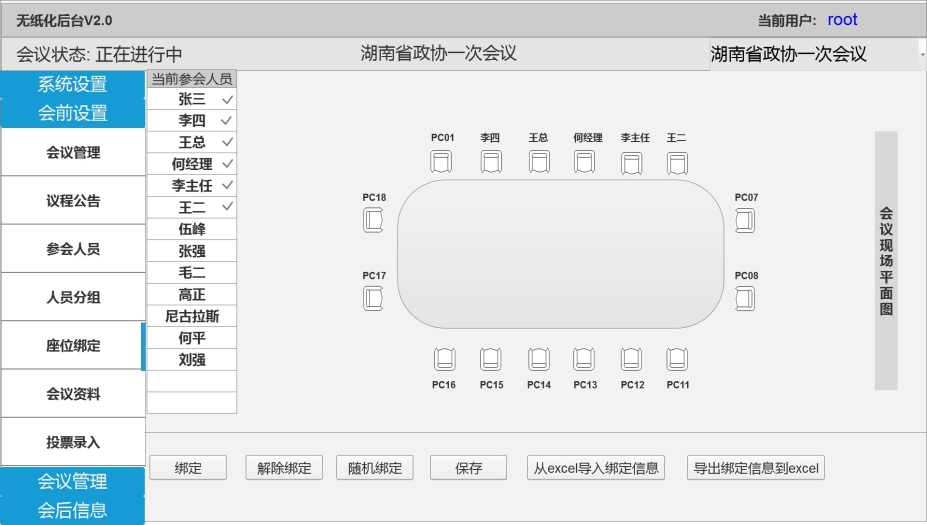Toggle checkmark next to 张三

click(227, 99)
